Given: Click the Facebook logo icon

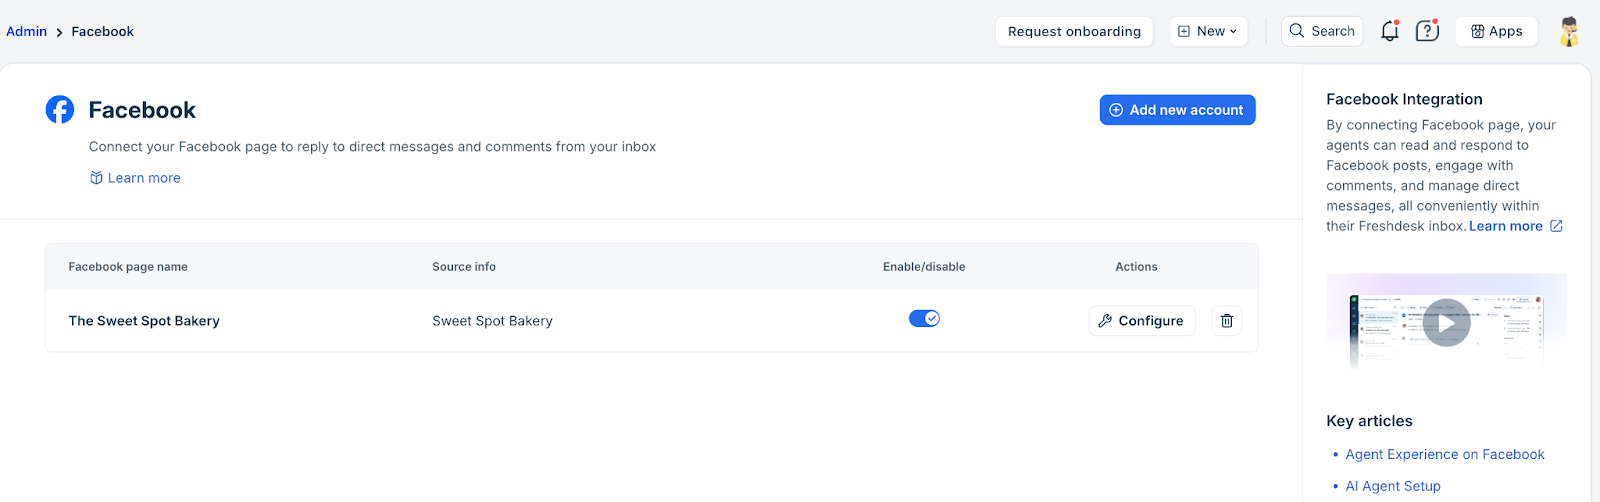Looking at the screenshot, I should tap(60, 110).
